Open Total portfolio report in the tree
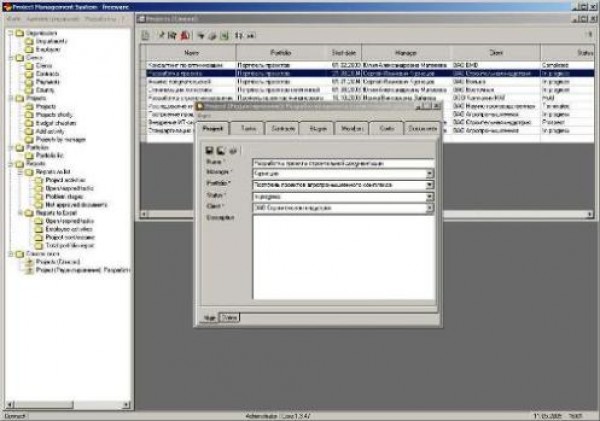 [70, 245]
